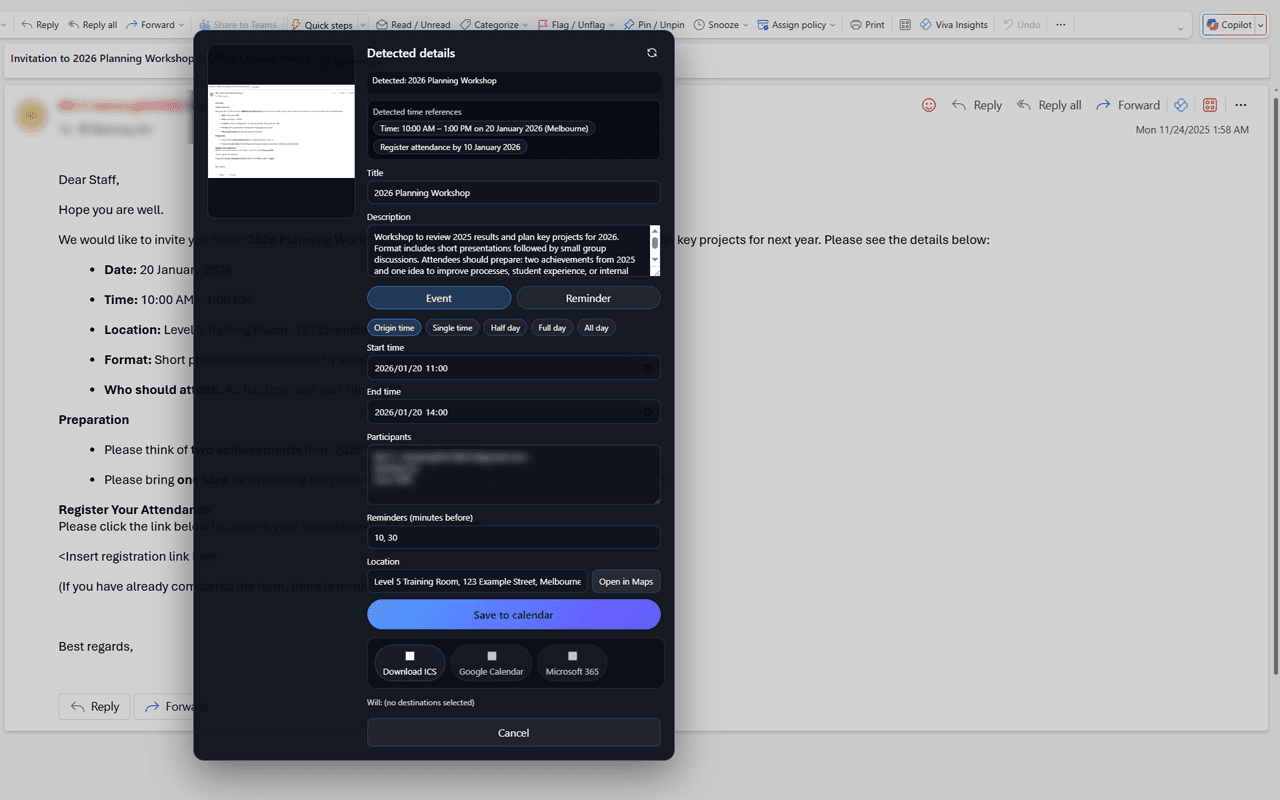Click the refresh icon in Detected details

[652, 53]
